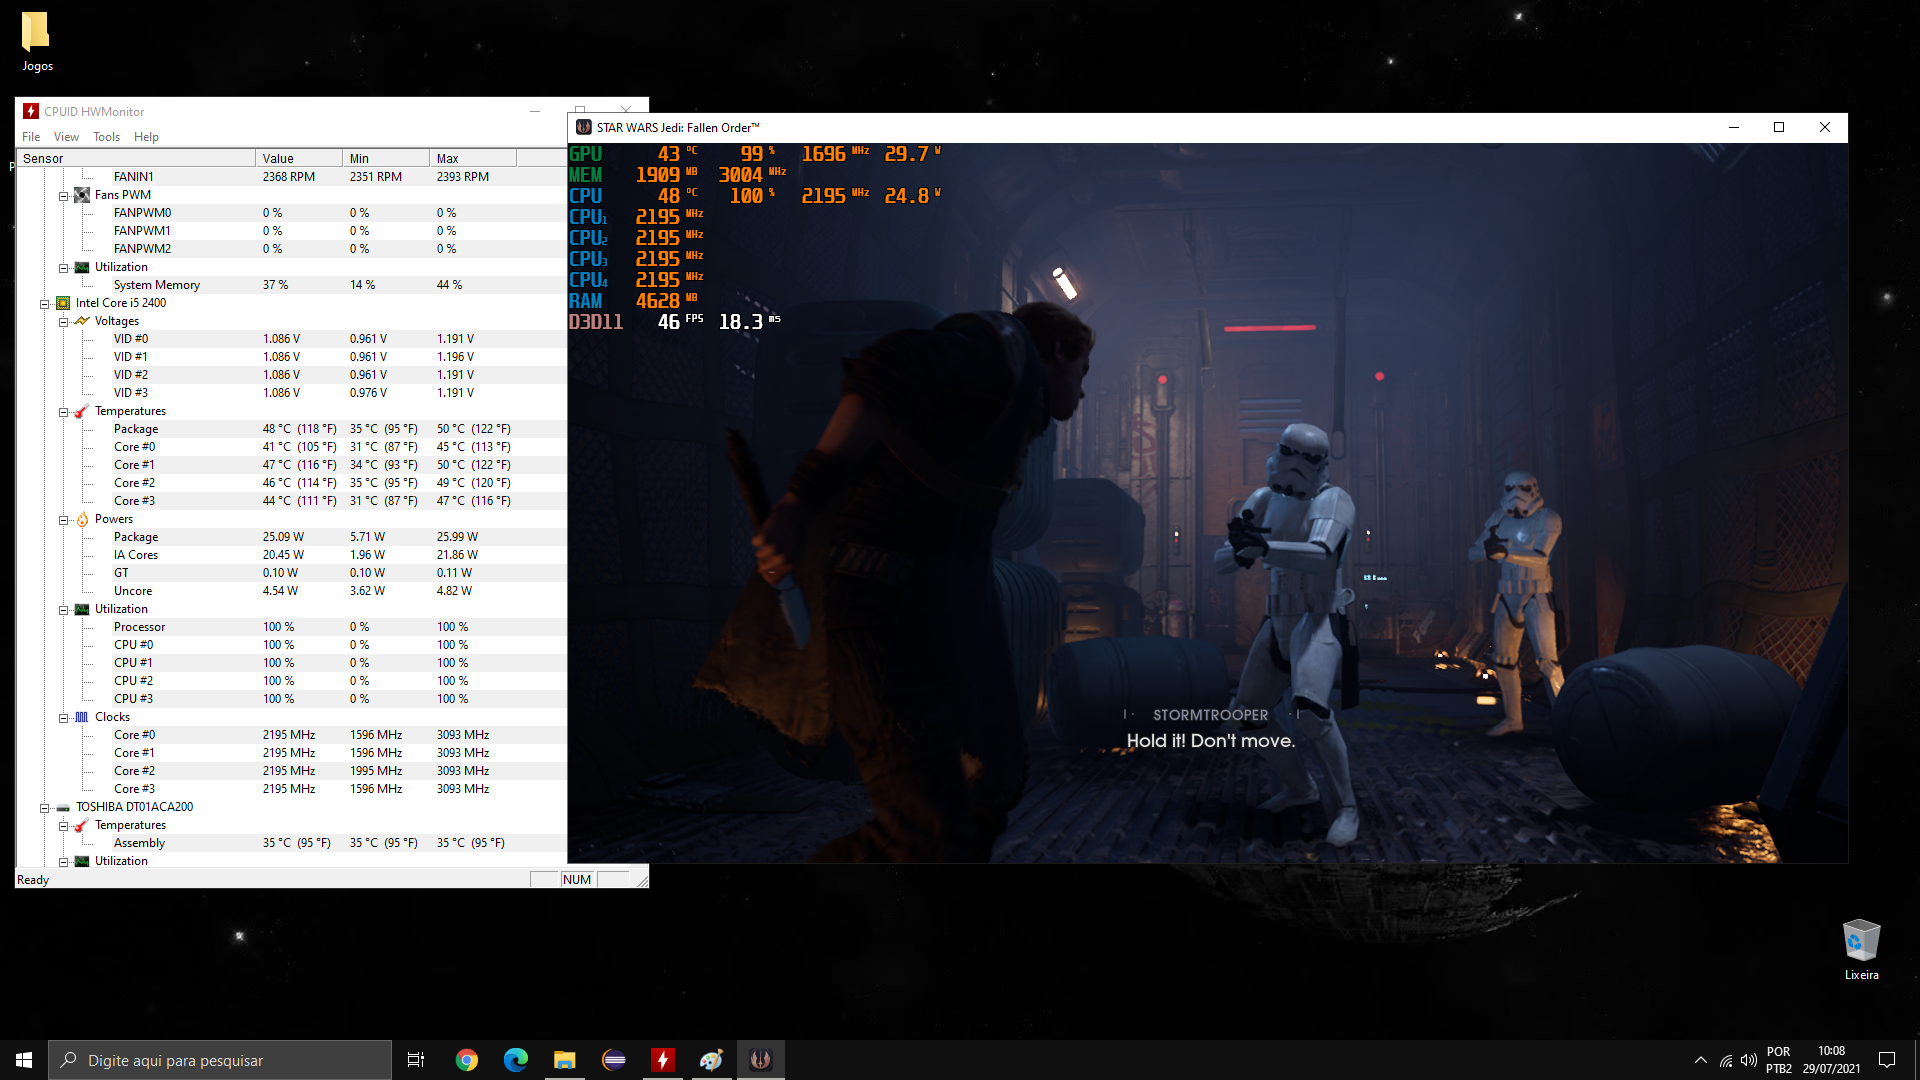This screenshot has width=1920, height=1080.
Task: Minimize the HWMonitor window
Action: click(x=535, y=111)
